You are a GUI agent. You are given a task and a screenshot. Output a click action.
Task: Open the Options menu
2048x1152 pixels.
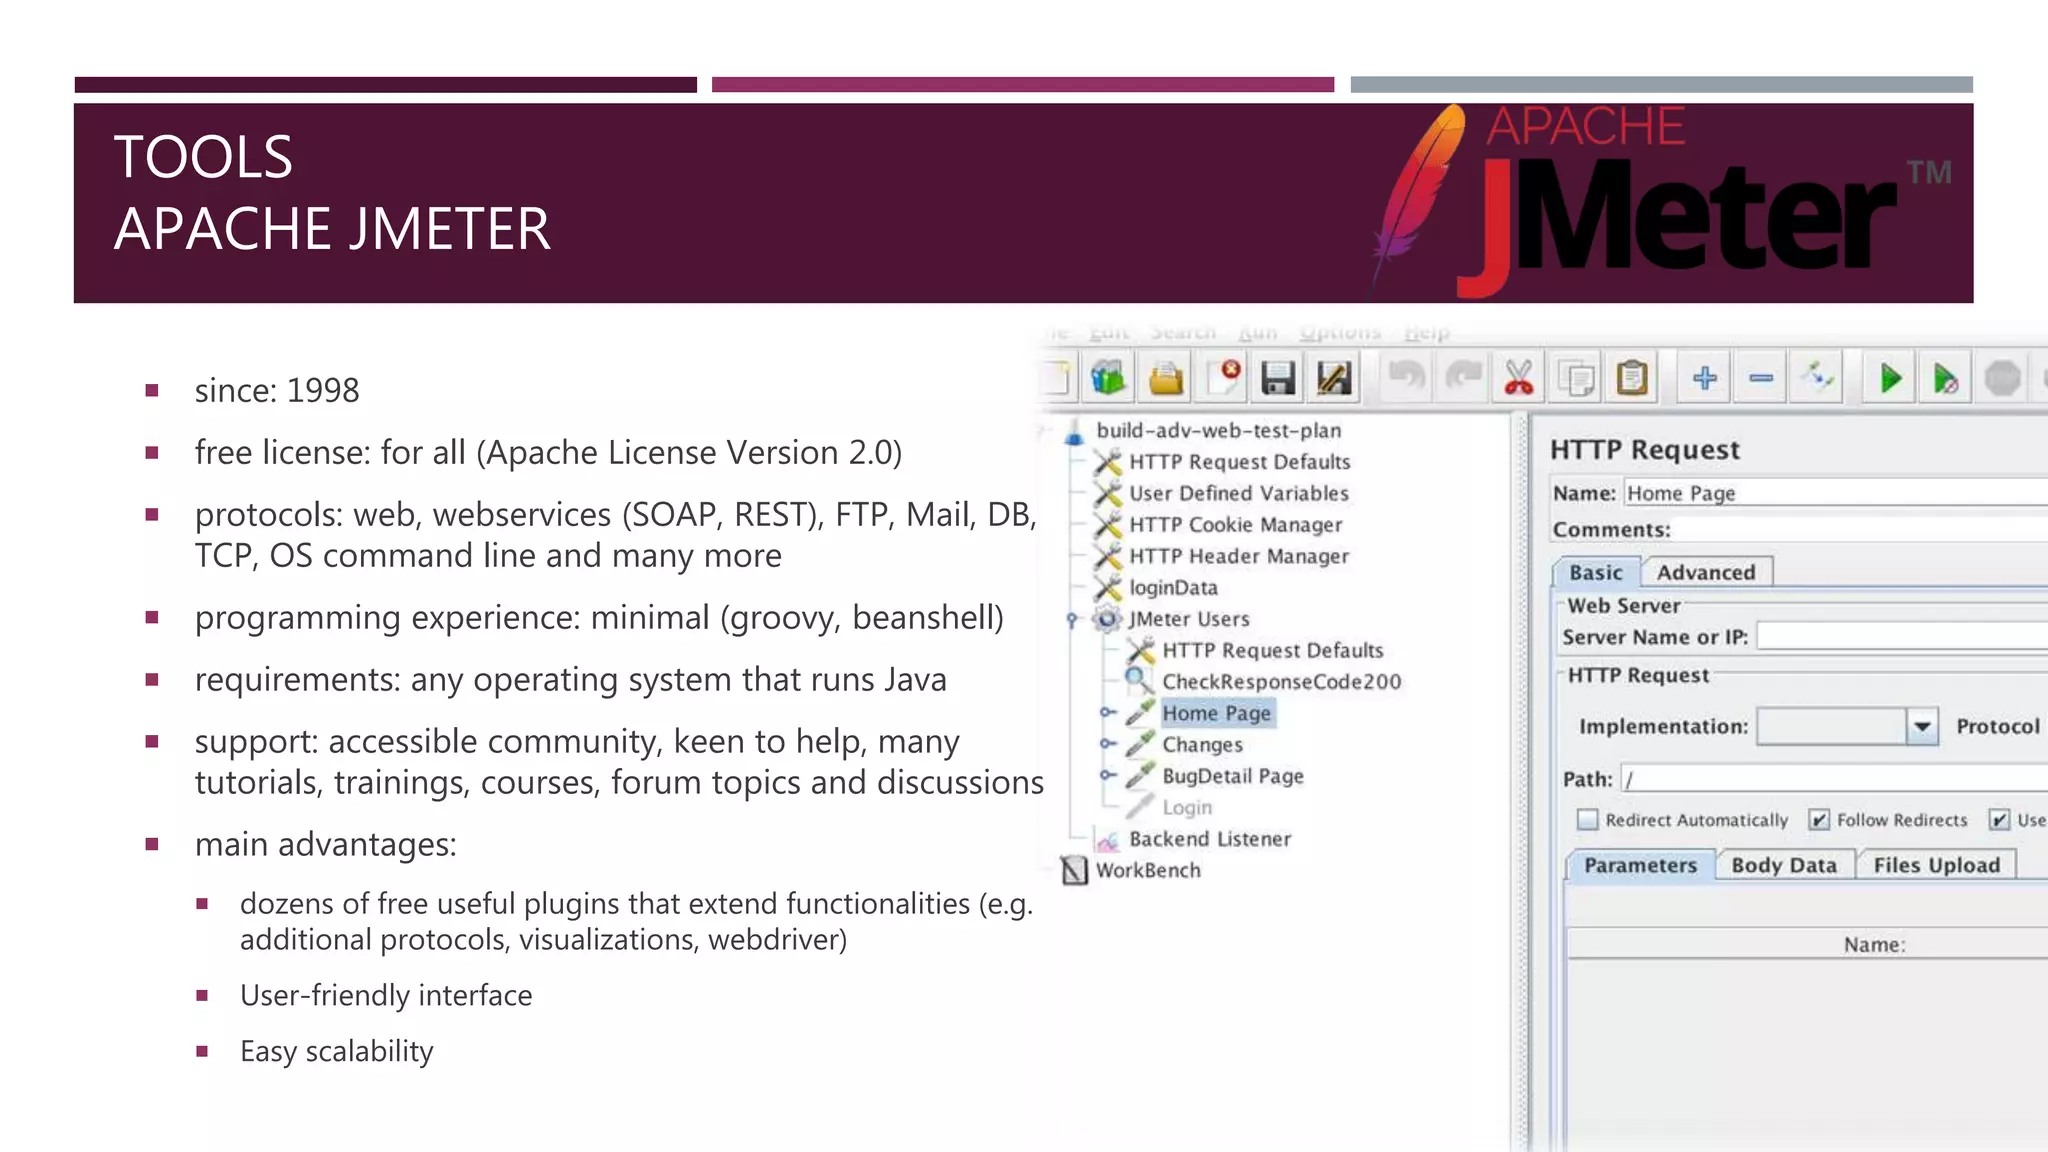[1340, 332]
